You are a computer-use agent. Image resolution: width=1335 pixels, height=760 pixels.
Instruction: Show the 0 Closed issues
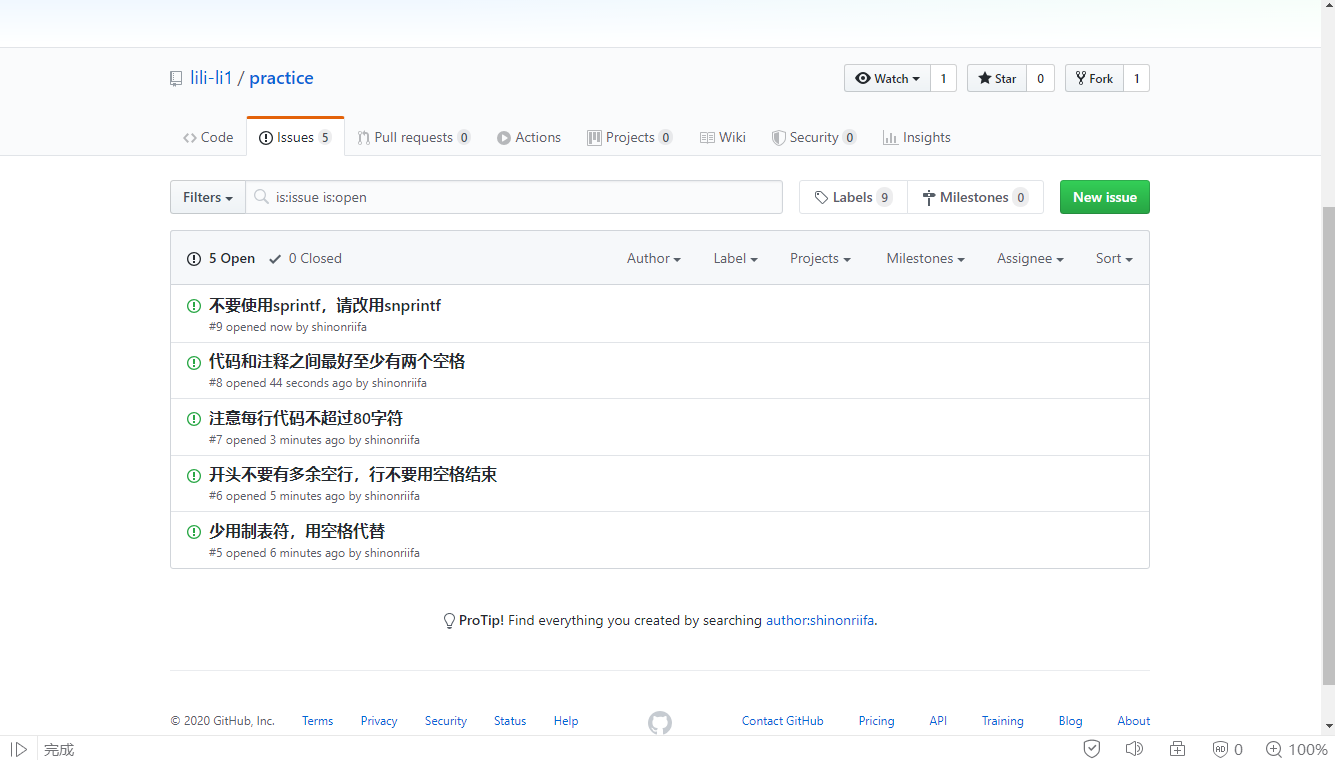tap(305, 259)
